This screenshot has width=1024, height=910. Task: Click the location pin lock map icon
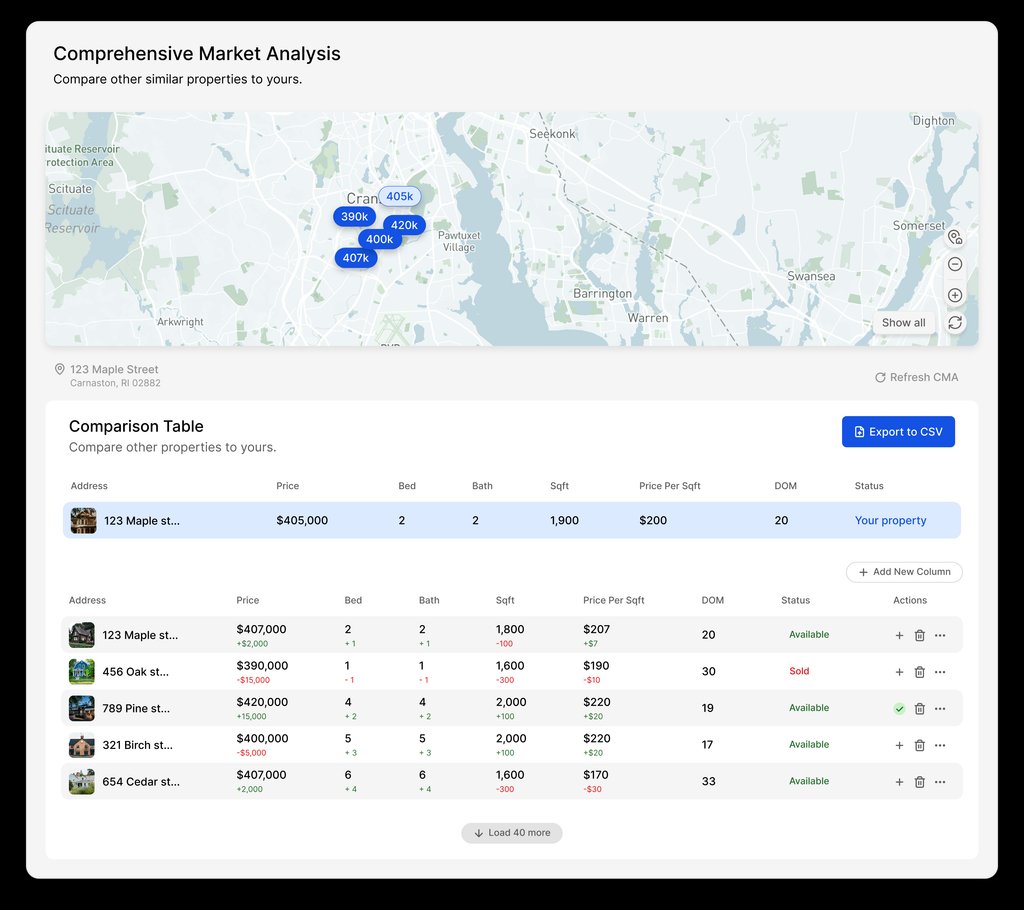click(x=955, y=237)
